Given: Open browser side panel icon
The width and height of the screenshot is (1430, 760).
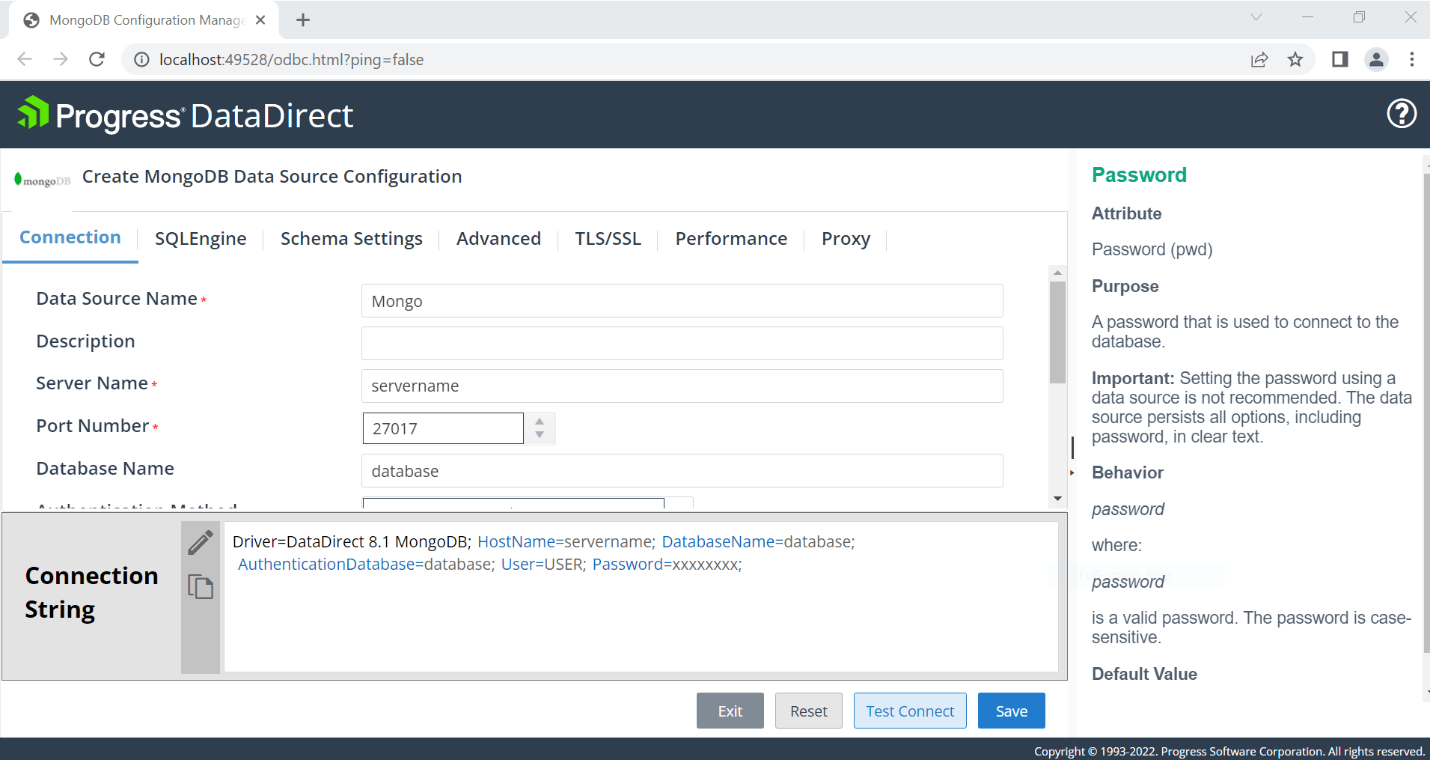Looking at the screenshot, I should tap(1339, 60).
